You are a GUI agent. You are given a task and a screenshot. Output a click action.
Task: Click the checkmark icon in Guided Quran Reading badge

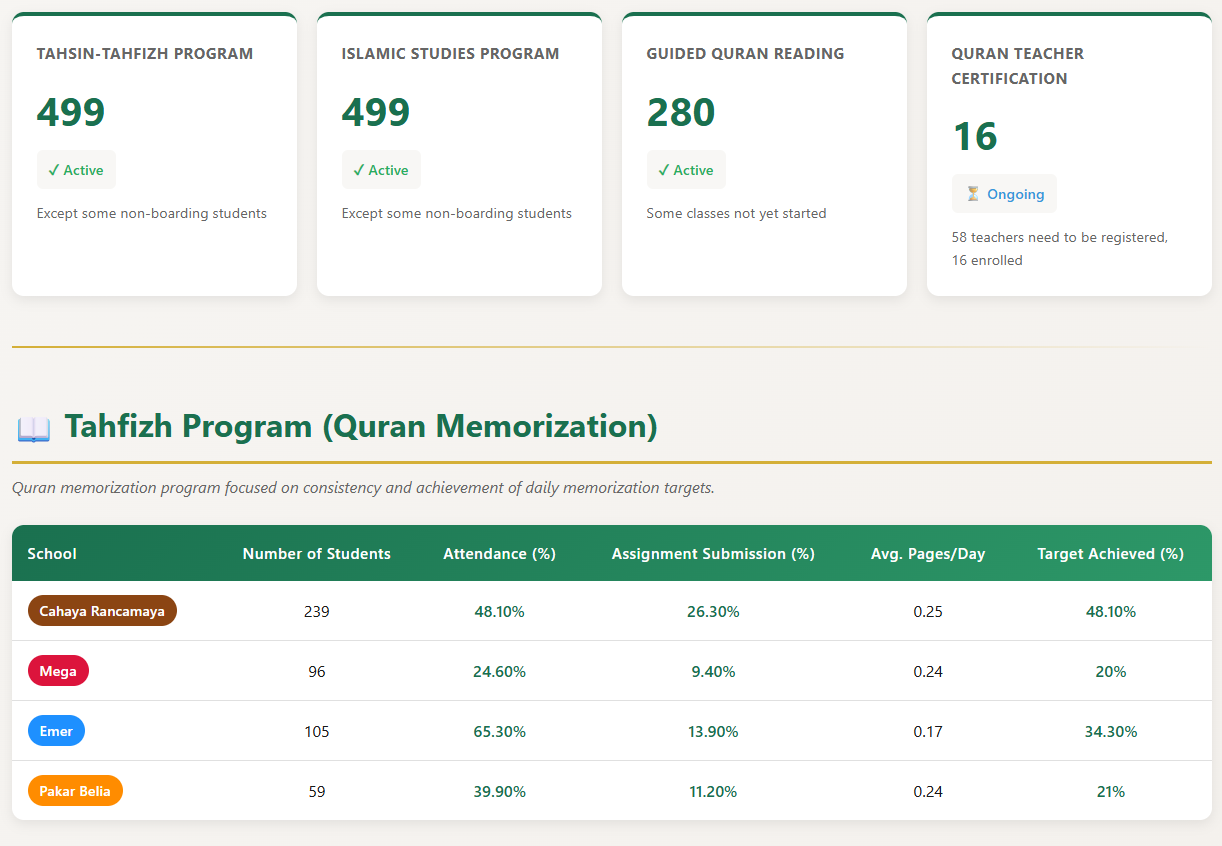[665, 169]
